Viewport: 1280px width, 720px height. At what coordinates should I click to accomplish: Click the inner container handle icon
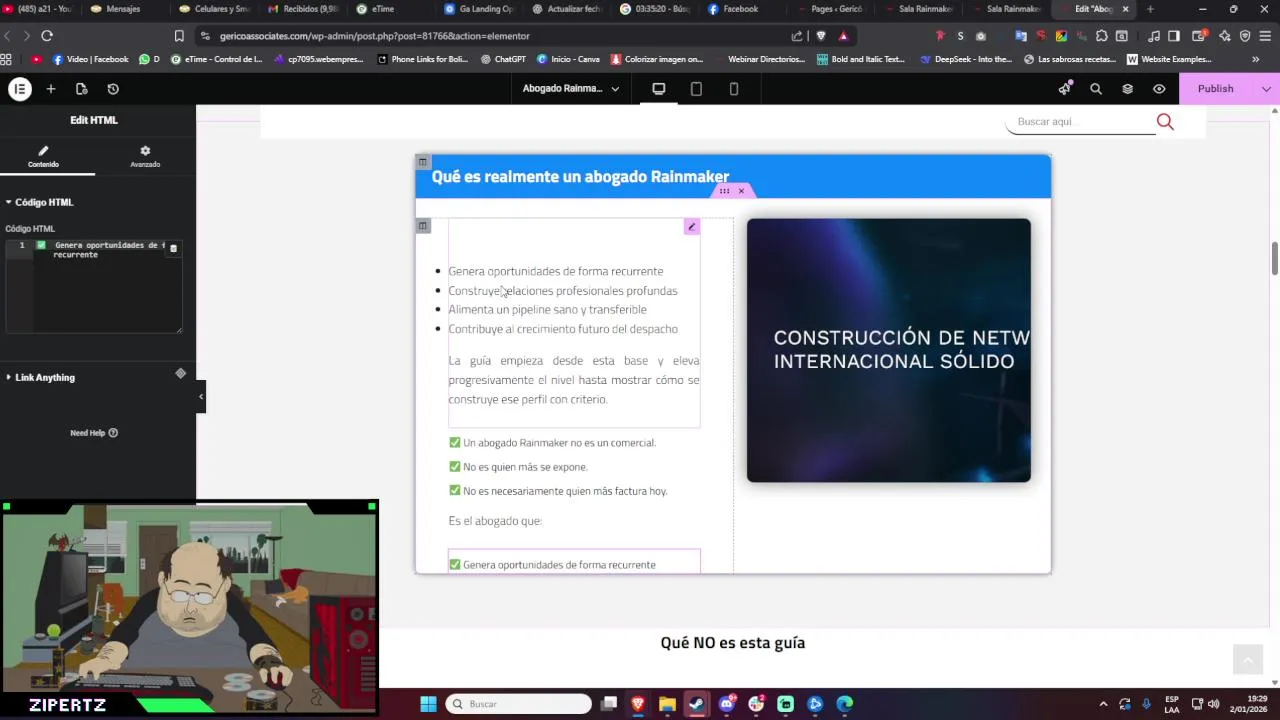pos(423,226)
